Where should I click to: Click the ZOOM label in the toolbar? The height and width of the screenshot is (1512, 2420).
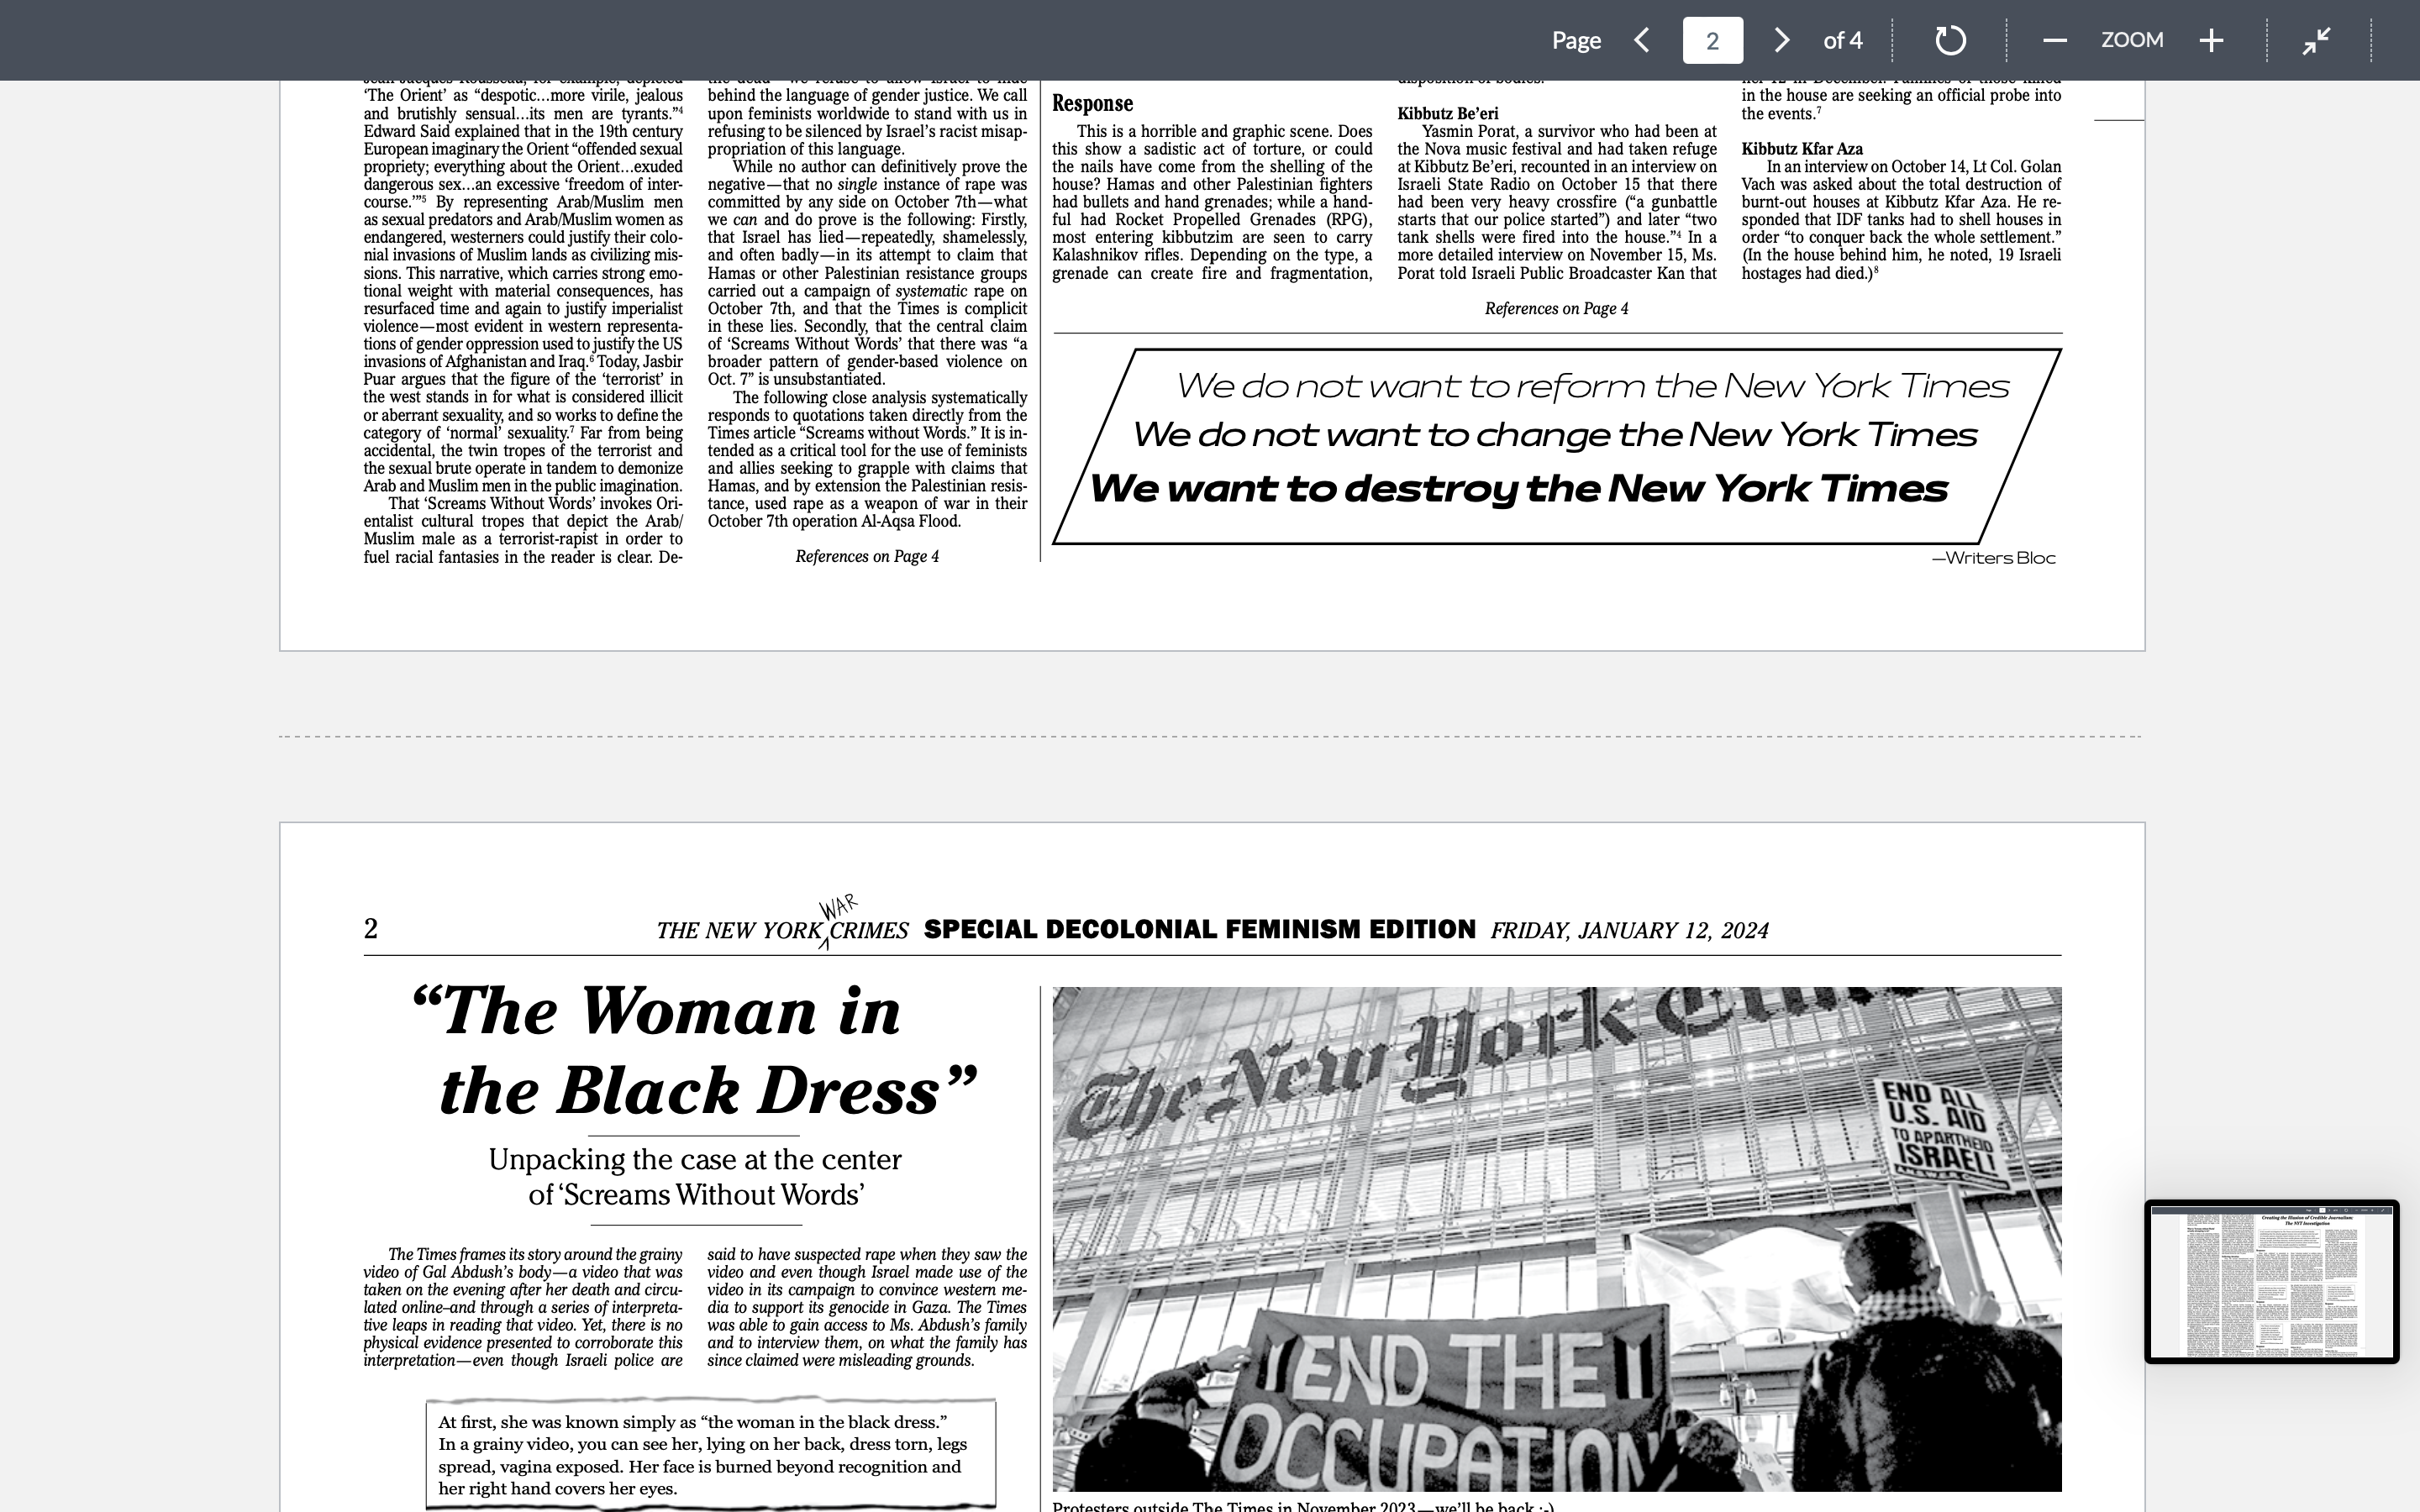point(2132,40)
